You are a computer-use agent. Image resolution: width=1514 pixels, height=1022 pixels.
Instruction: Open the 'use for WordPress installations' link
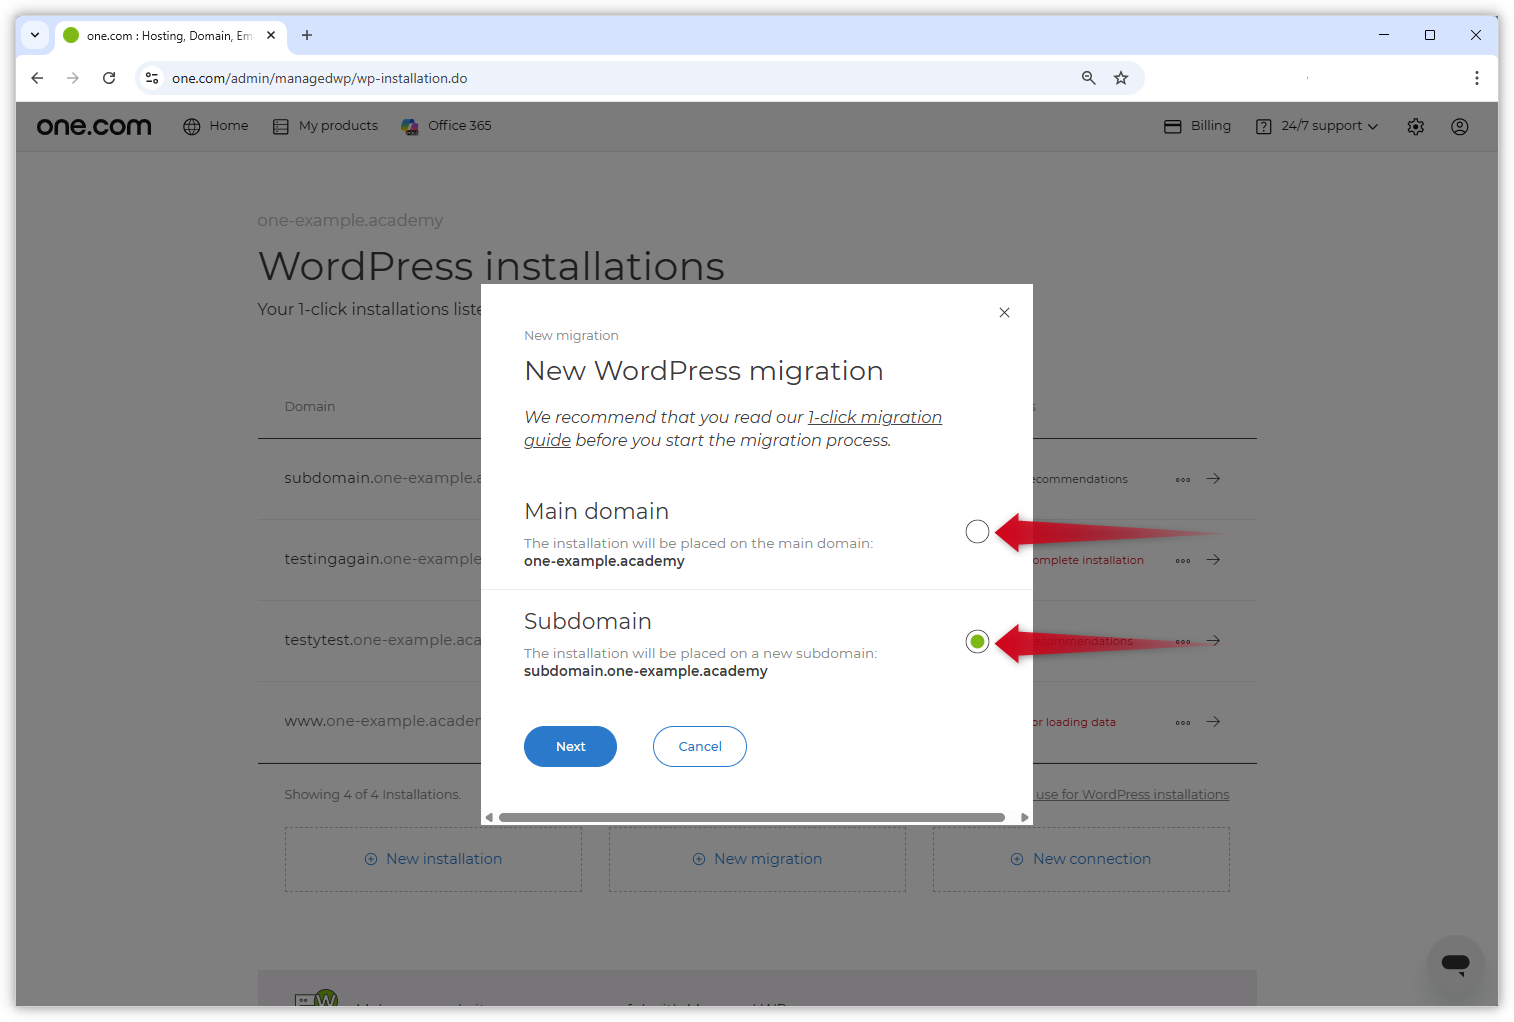(1132, 795)
